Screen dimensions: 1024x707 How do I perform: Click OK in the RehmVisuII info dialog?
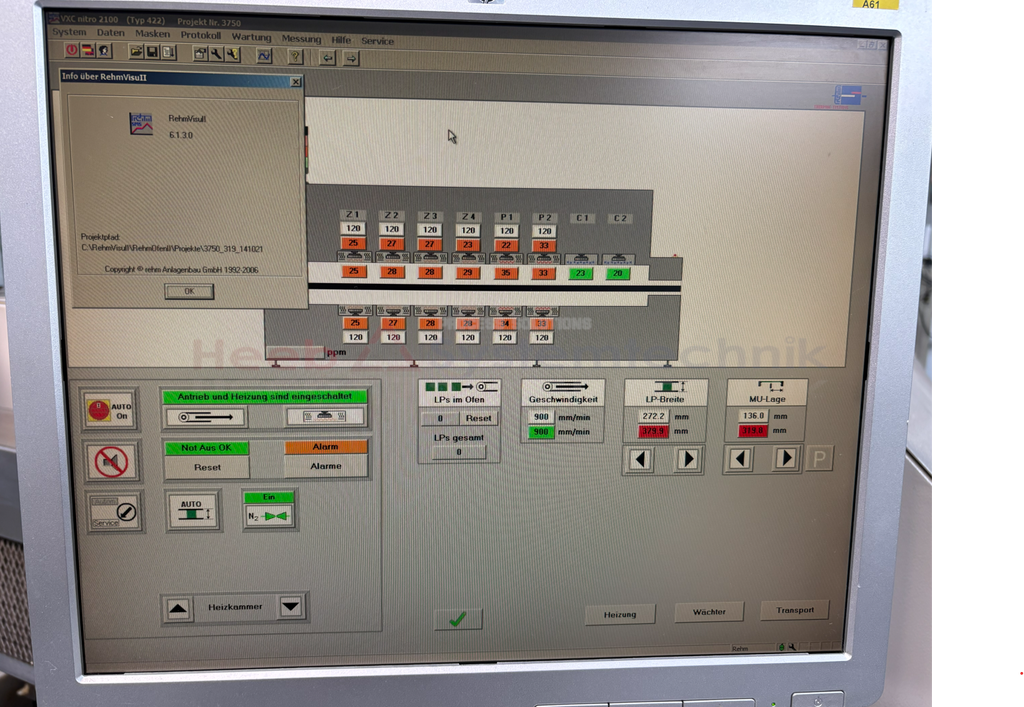189,292
